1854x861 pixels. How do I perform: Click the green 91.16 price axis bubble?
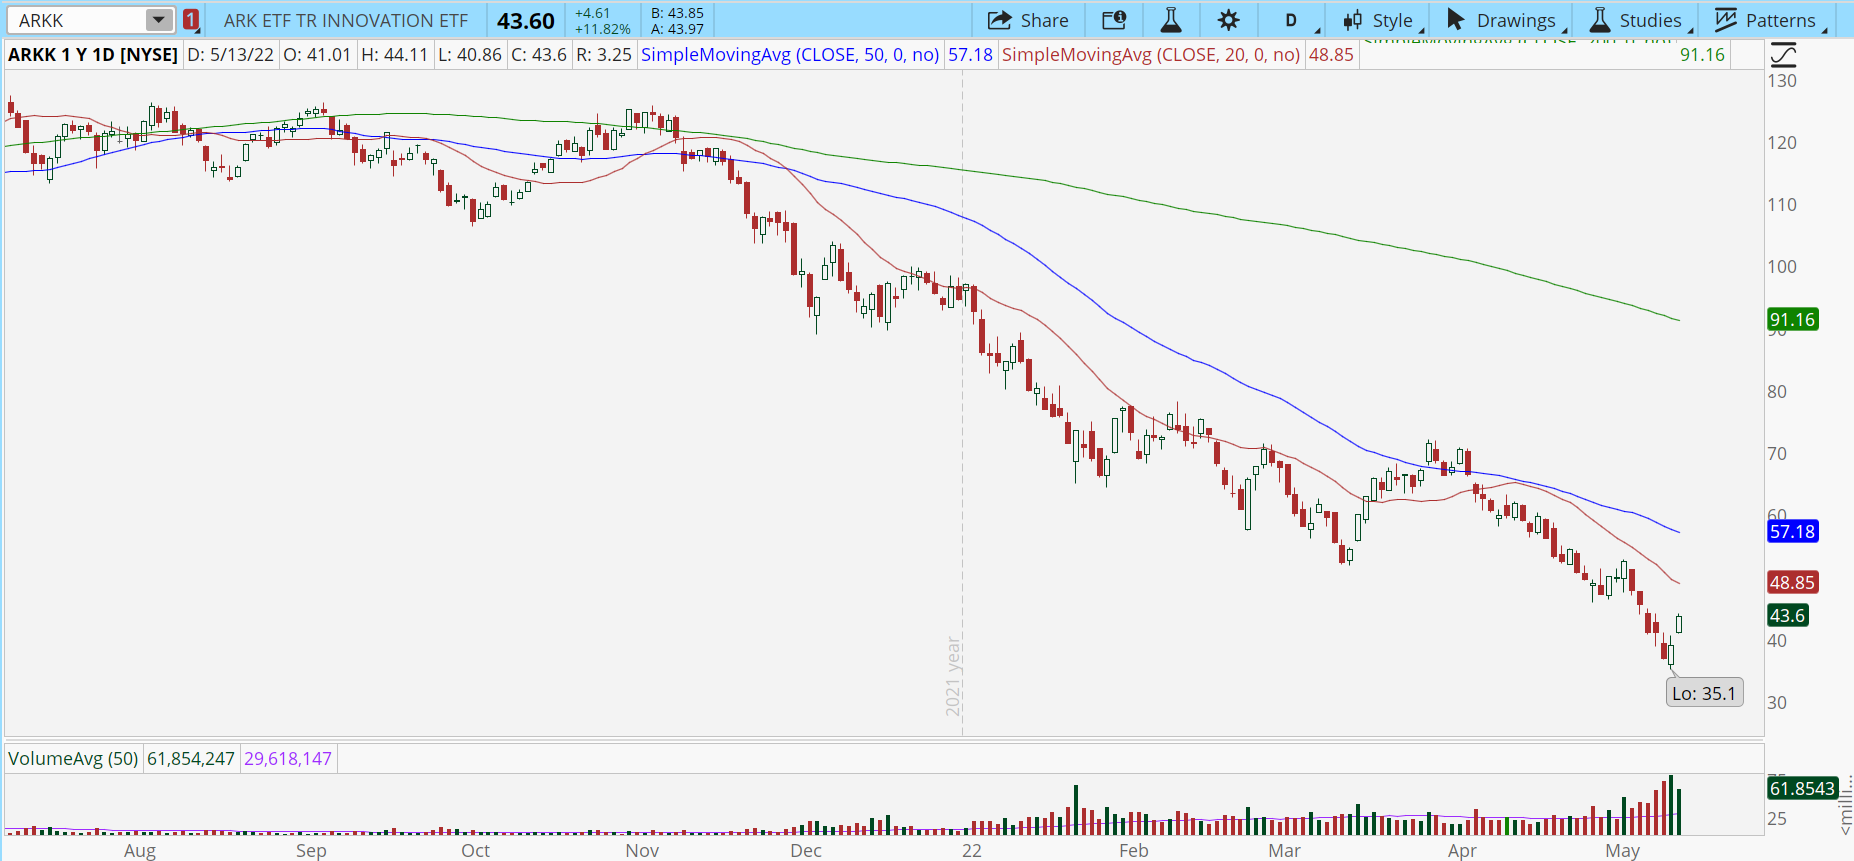pos(1792,320)
